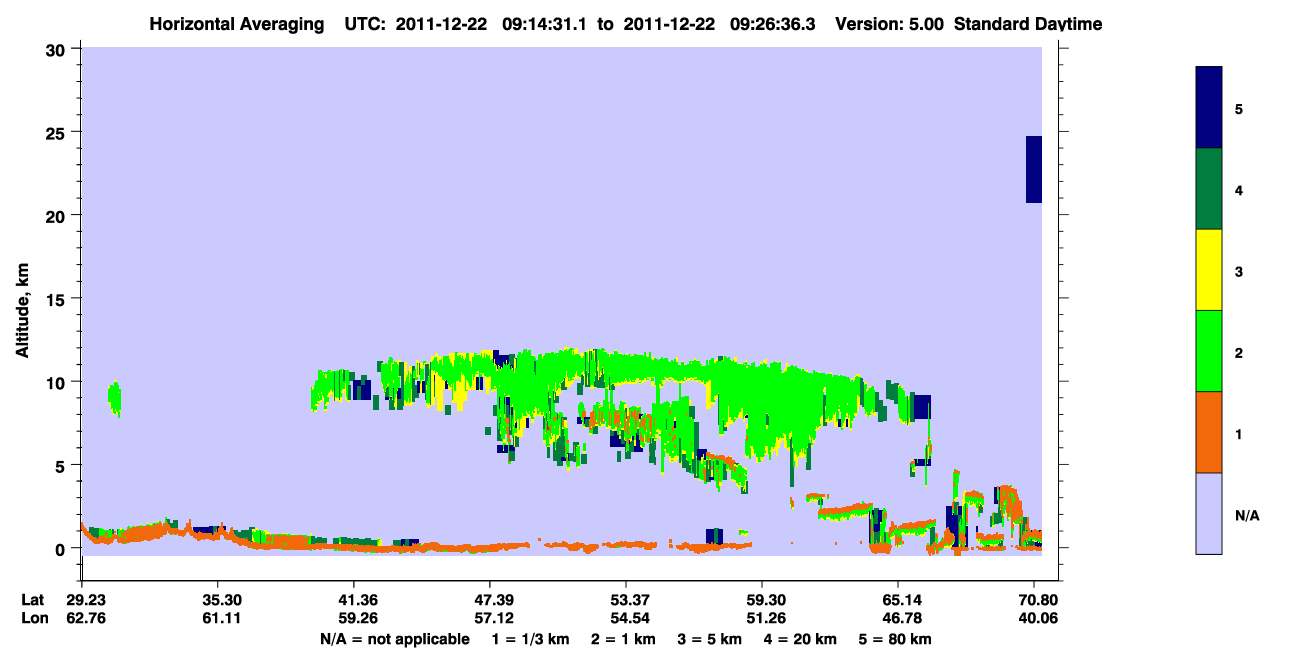
Task: Click the dark blue block near 22 km altitude
Action: point(1034,169)
